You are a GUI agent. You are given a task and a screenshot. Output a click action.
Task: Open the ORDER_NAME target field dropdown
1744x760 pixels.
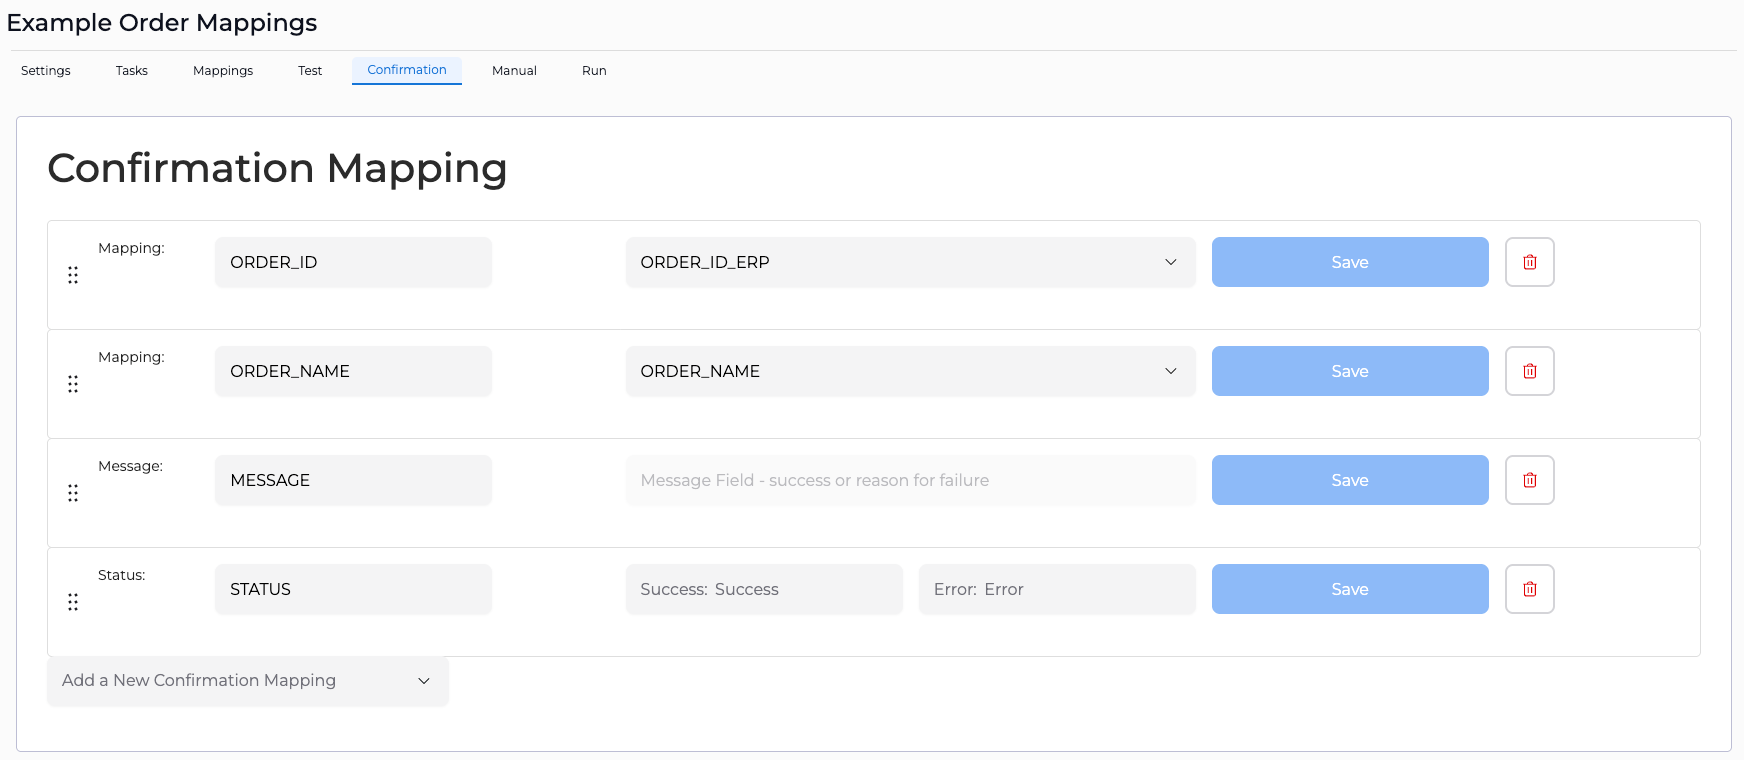[910, 371]
